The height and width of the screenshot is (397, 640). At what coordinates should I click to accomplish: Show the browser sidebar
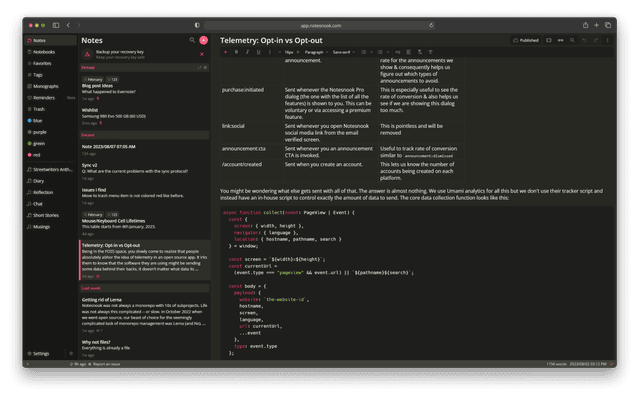click(x=56, y=25)
